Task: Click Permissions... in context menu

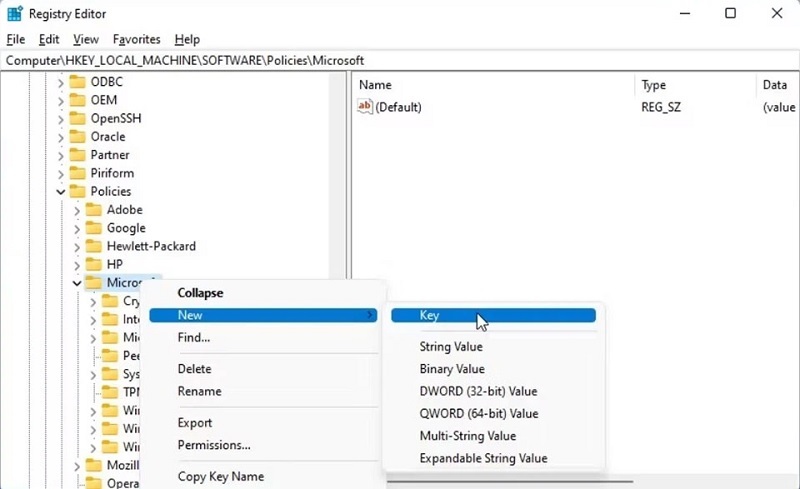Action: (214, 445)
